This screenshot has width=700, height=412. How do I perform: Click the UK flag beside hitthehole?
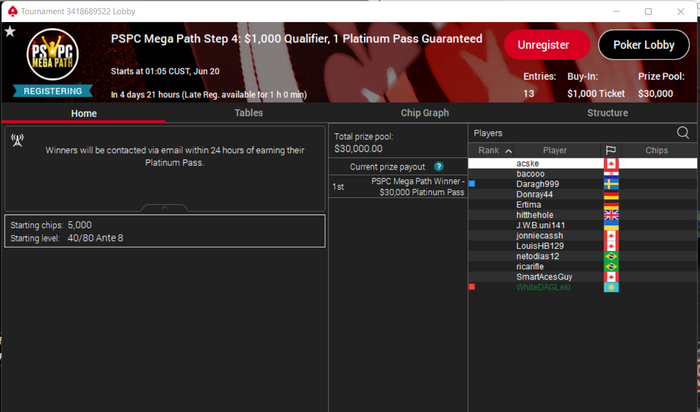(611, 215)
